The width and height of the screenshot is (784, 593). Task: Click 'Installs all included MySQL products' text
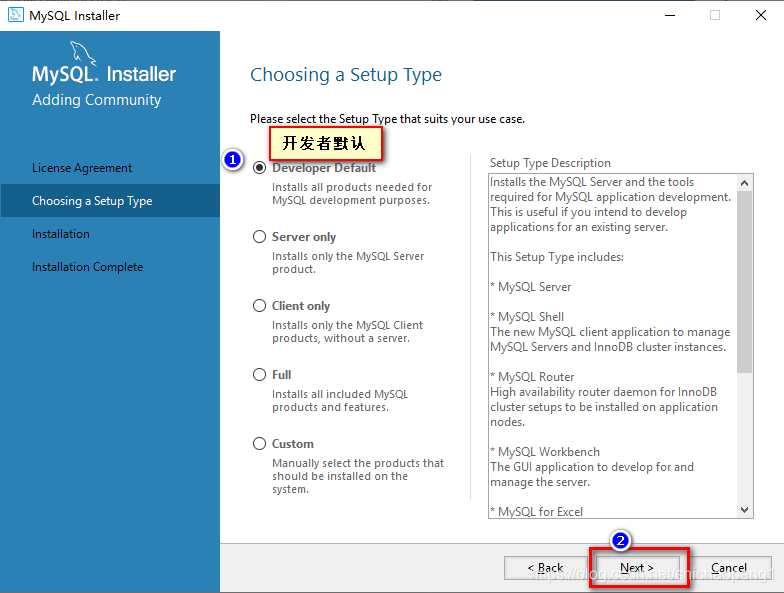pyautogui.click(x=340, y=400)
